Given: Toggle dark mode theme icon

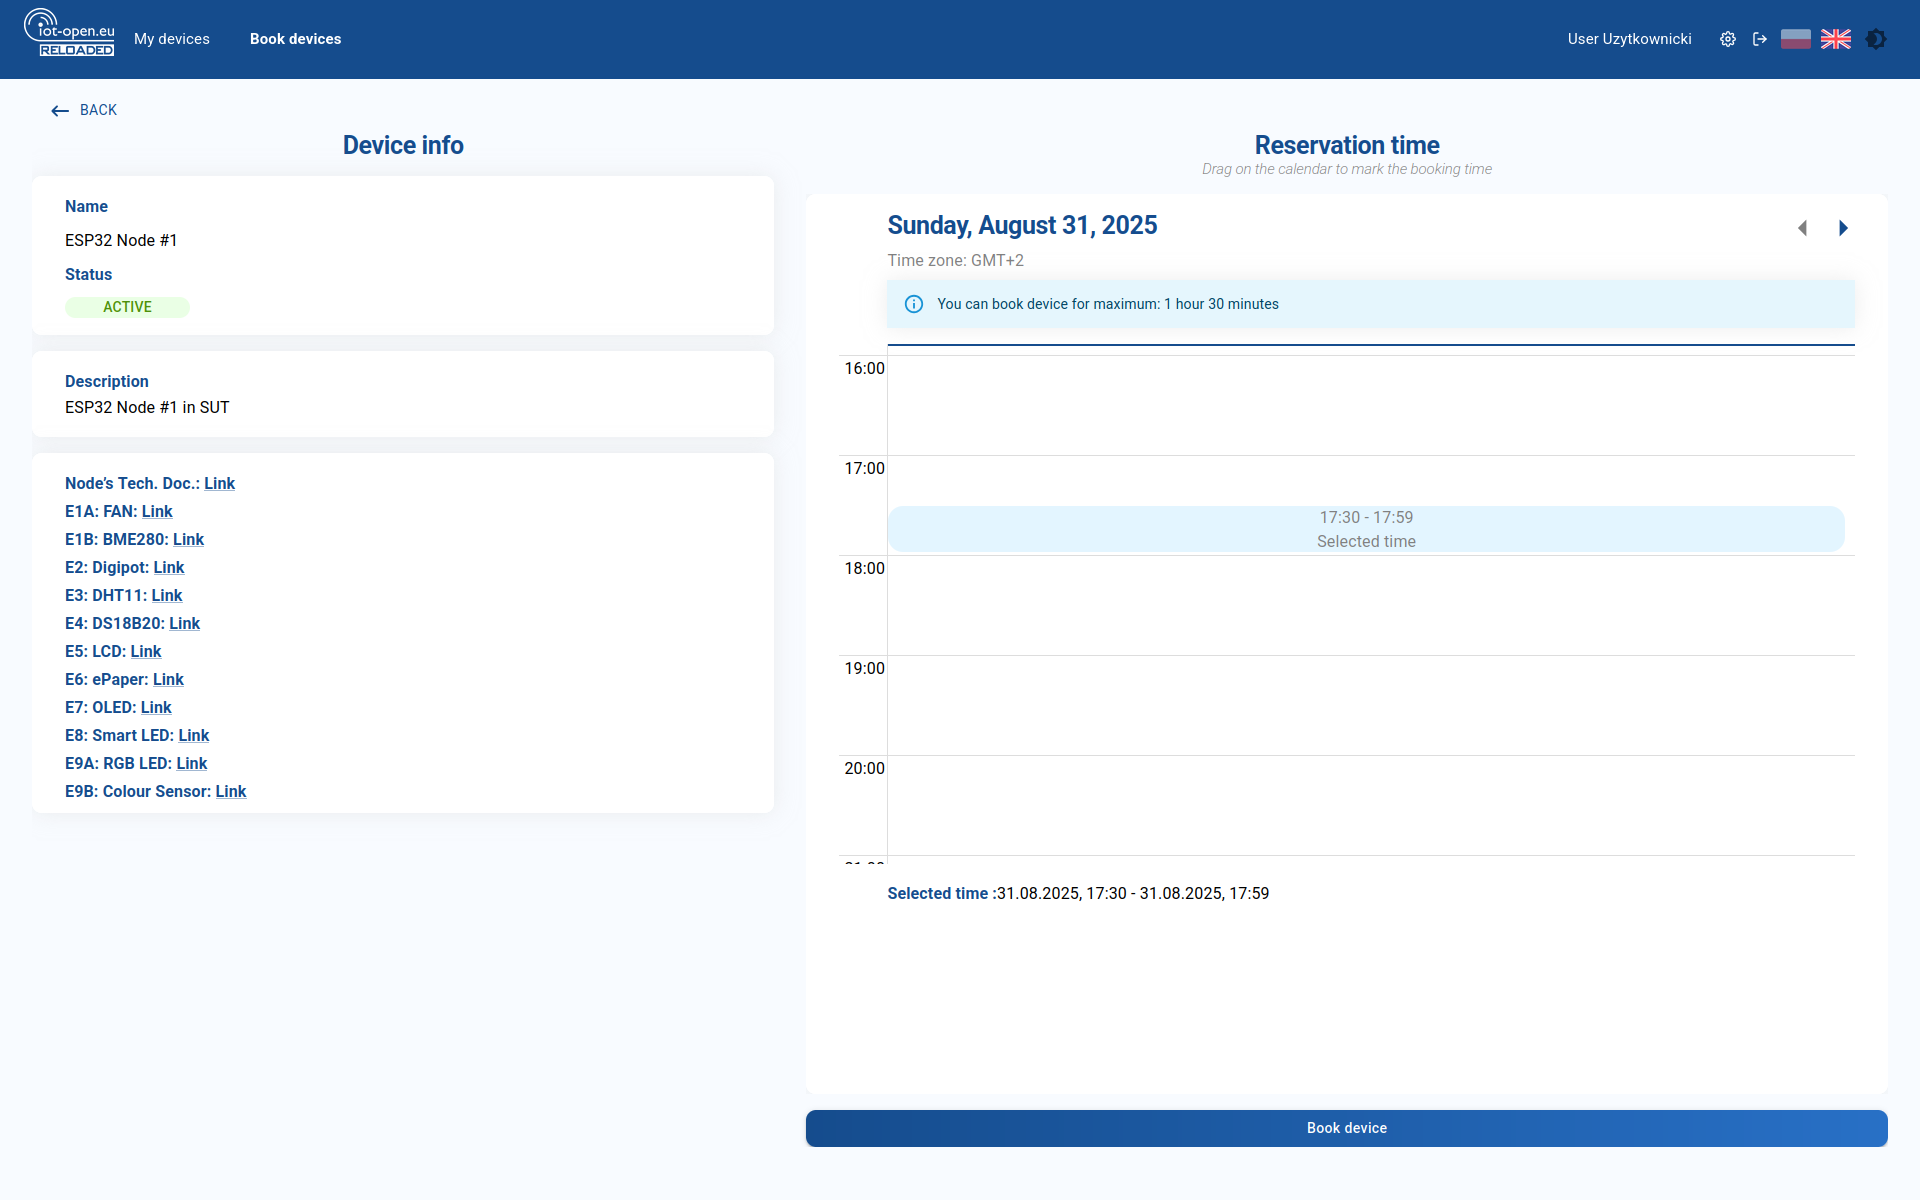Looking at the screenshot, I should tap(1876, 39).
